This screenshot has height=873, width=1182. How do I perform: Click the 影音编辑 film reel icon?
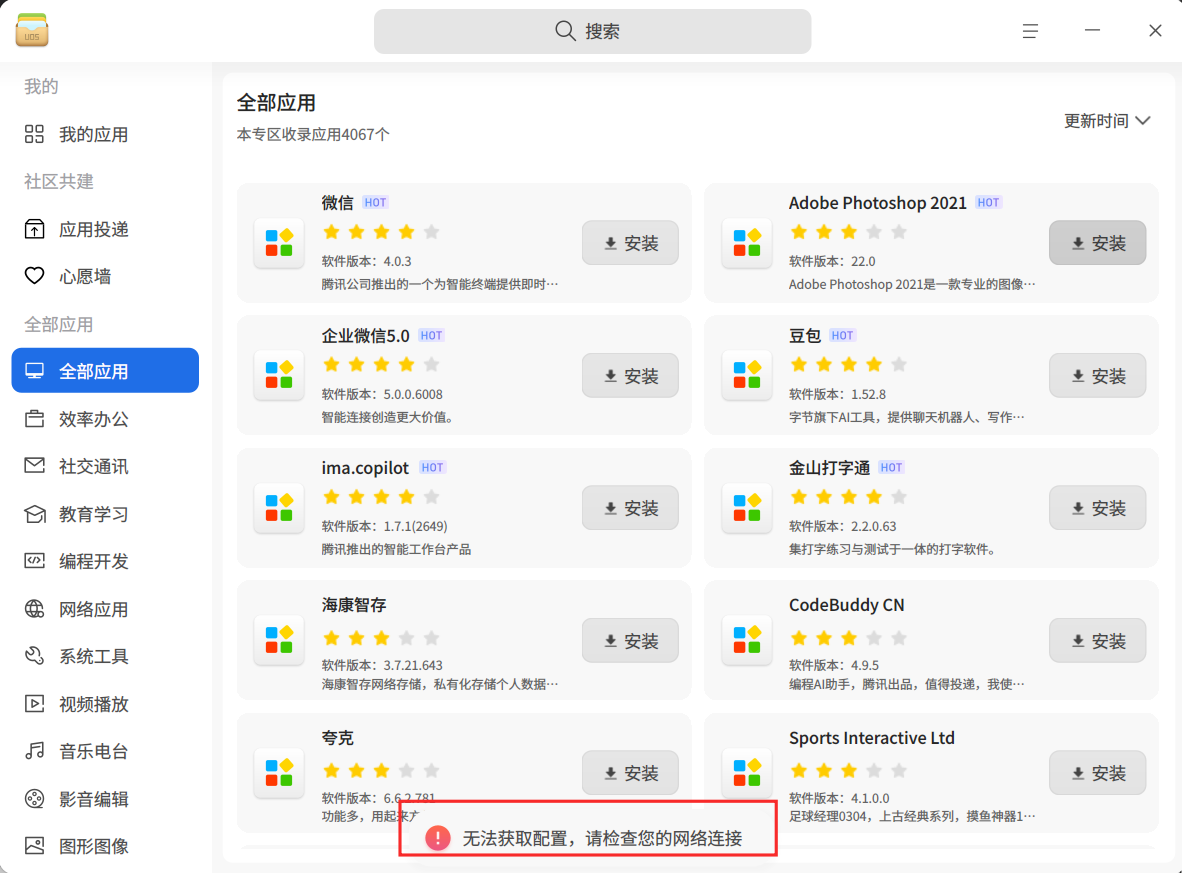click(35, 798)
